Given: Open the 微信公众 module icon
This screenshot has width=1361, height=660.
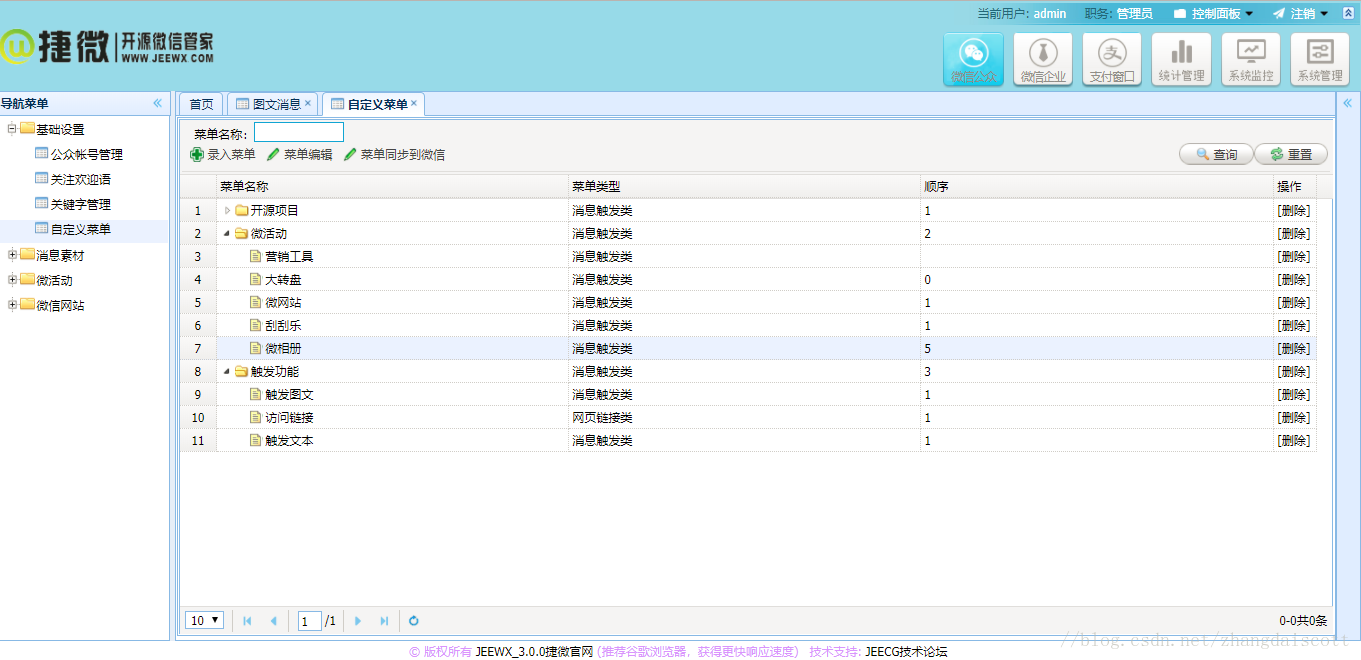Looking at the screenshot, I should click(973, 60).
